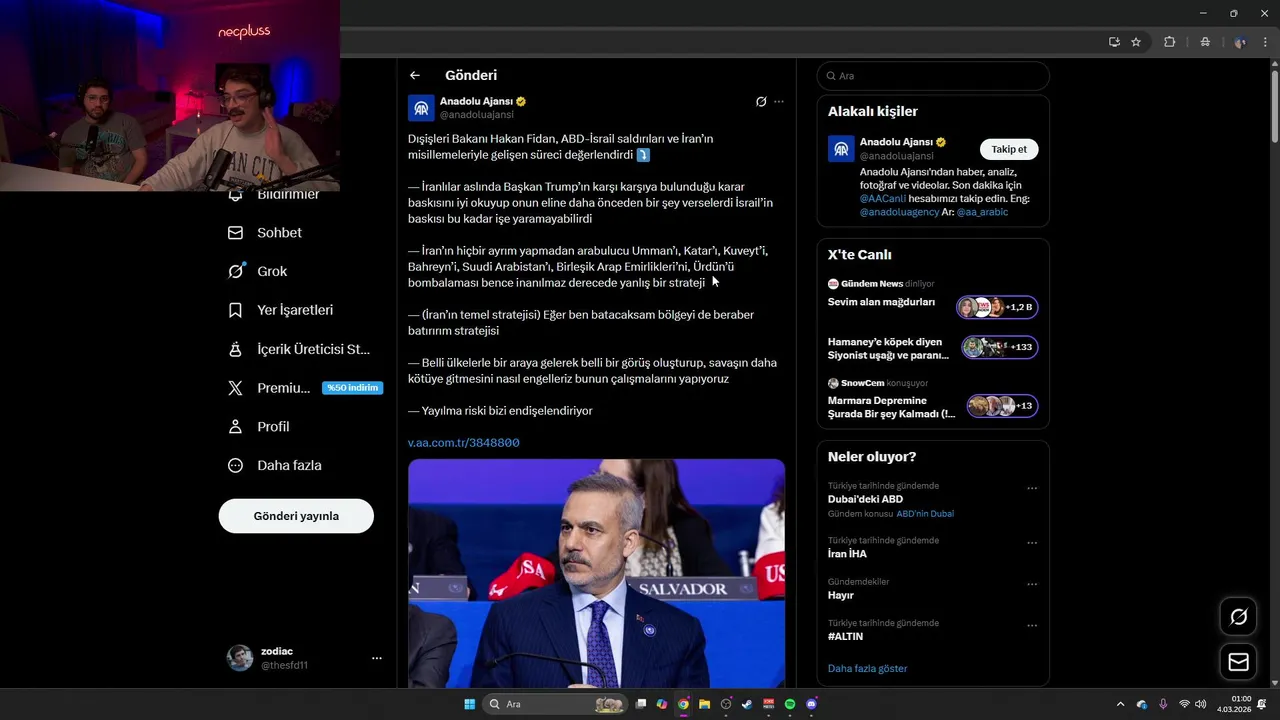Click listeners badge showing +133
This screenshot has width=1280, height=720.
999,347
